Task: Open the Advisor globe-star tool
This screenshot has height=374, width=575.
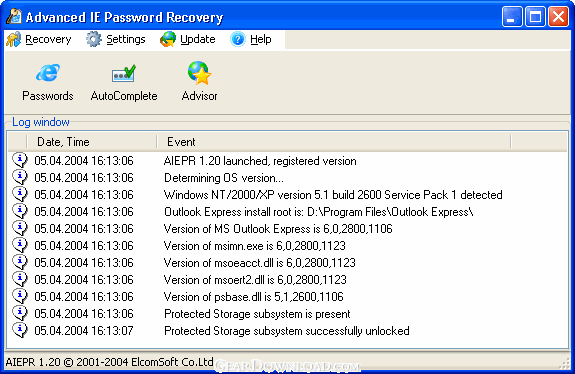Action: coord(199,81)
